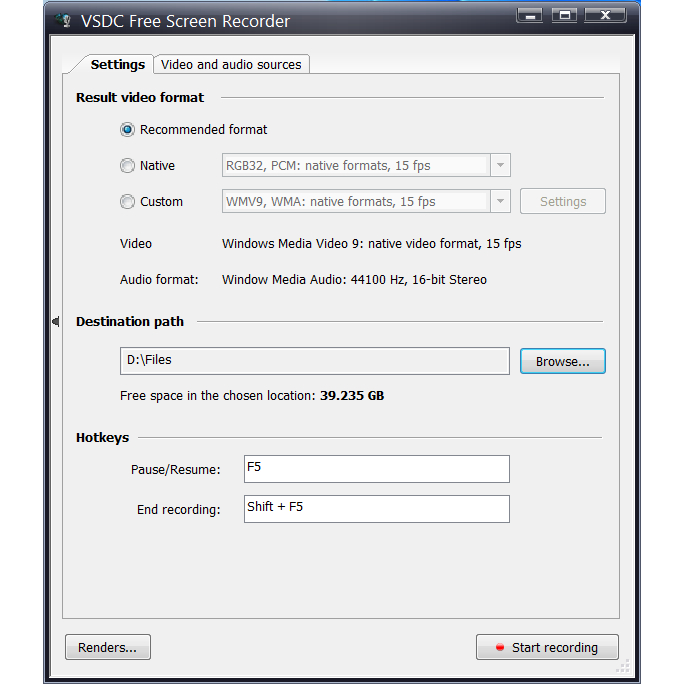Expand the Native format RGB32, PCM dropdown
The image size is (684, 684).
coord(501,166)
